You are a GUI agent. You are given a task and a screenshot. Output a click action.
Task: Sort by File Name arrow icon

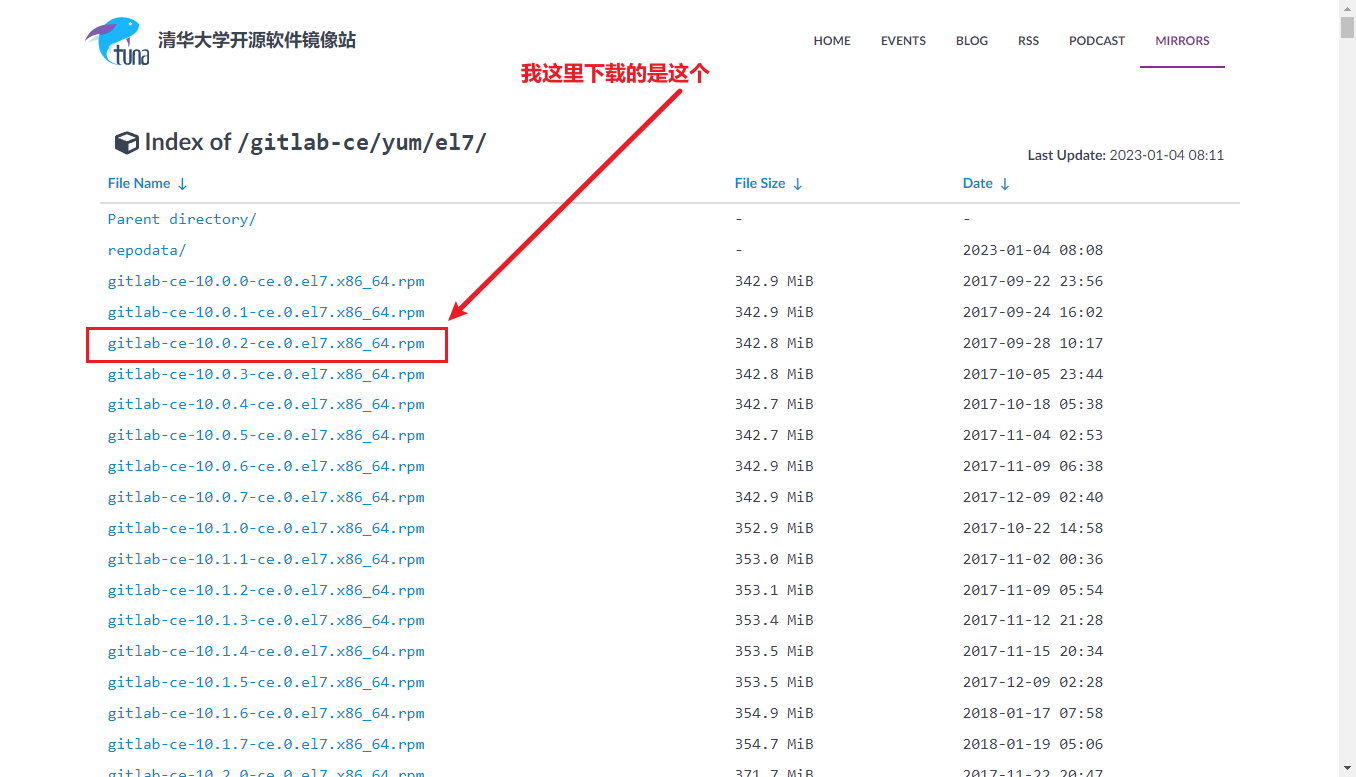pos(182,184)
